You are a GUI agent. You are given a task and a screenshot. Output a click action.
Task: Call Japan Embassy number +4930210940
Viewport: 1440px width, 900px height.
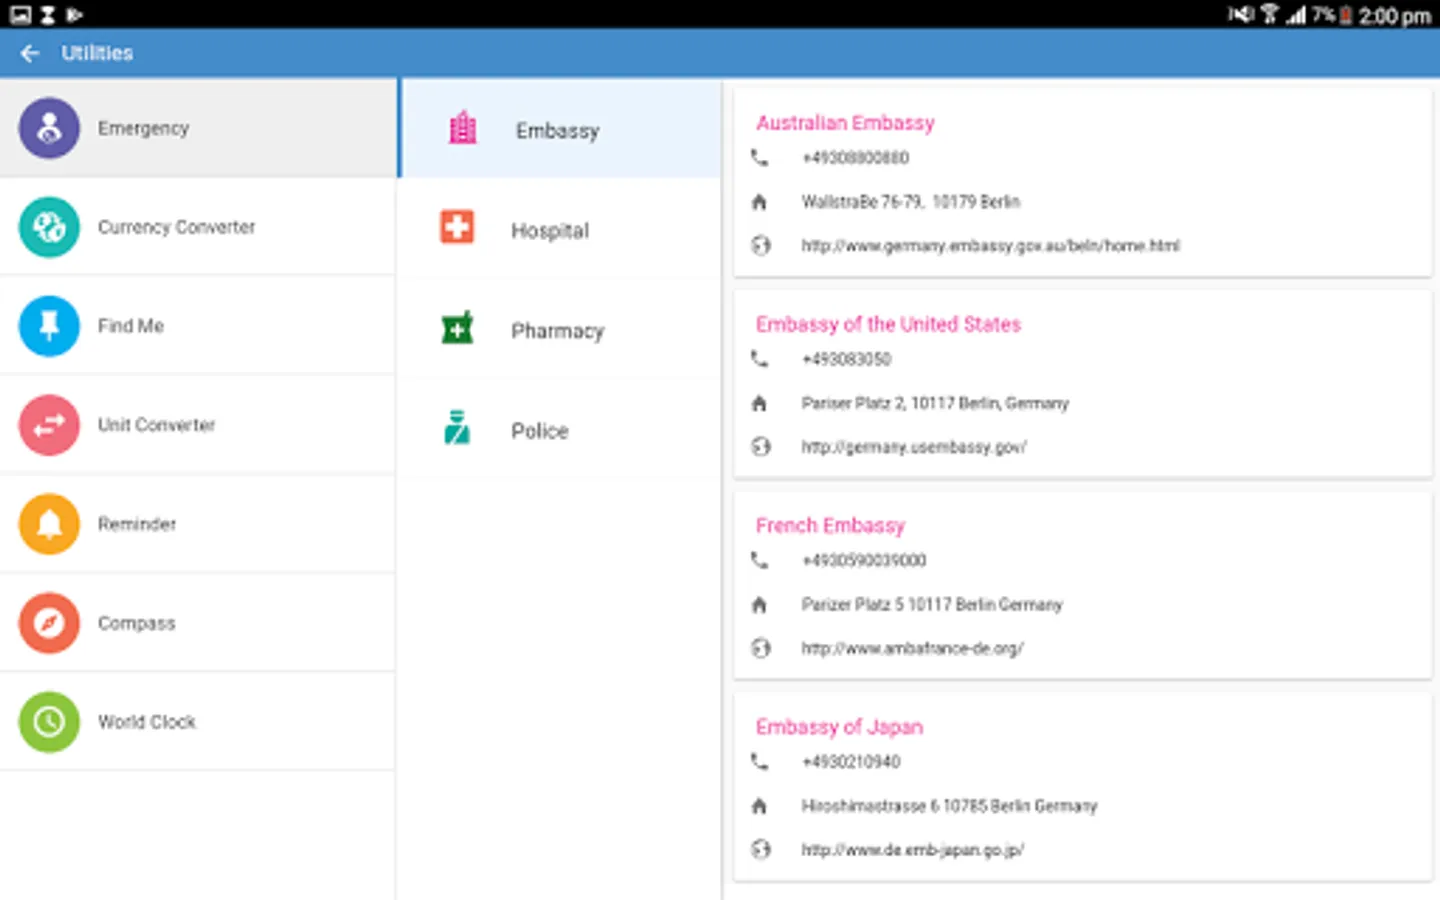[x=851, y=762]
